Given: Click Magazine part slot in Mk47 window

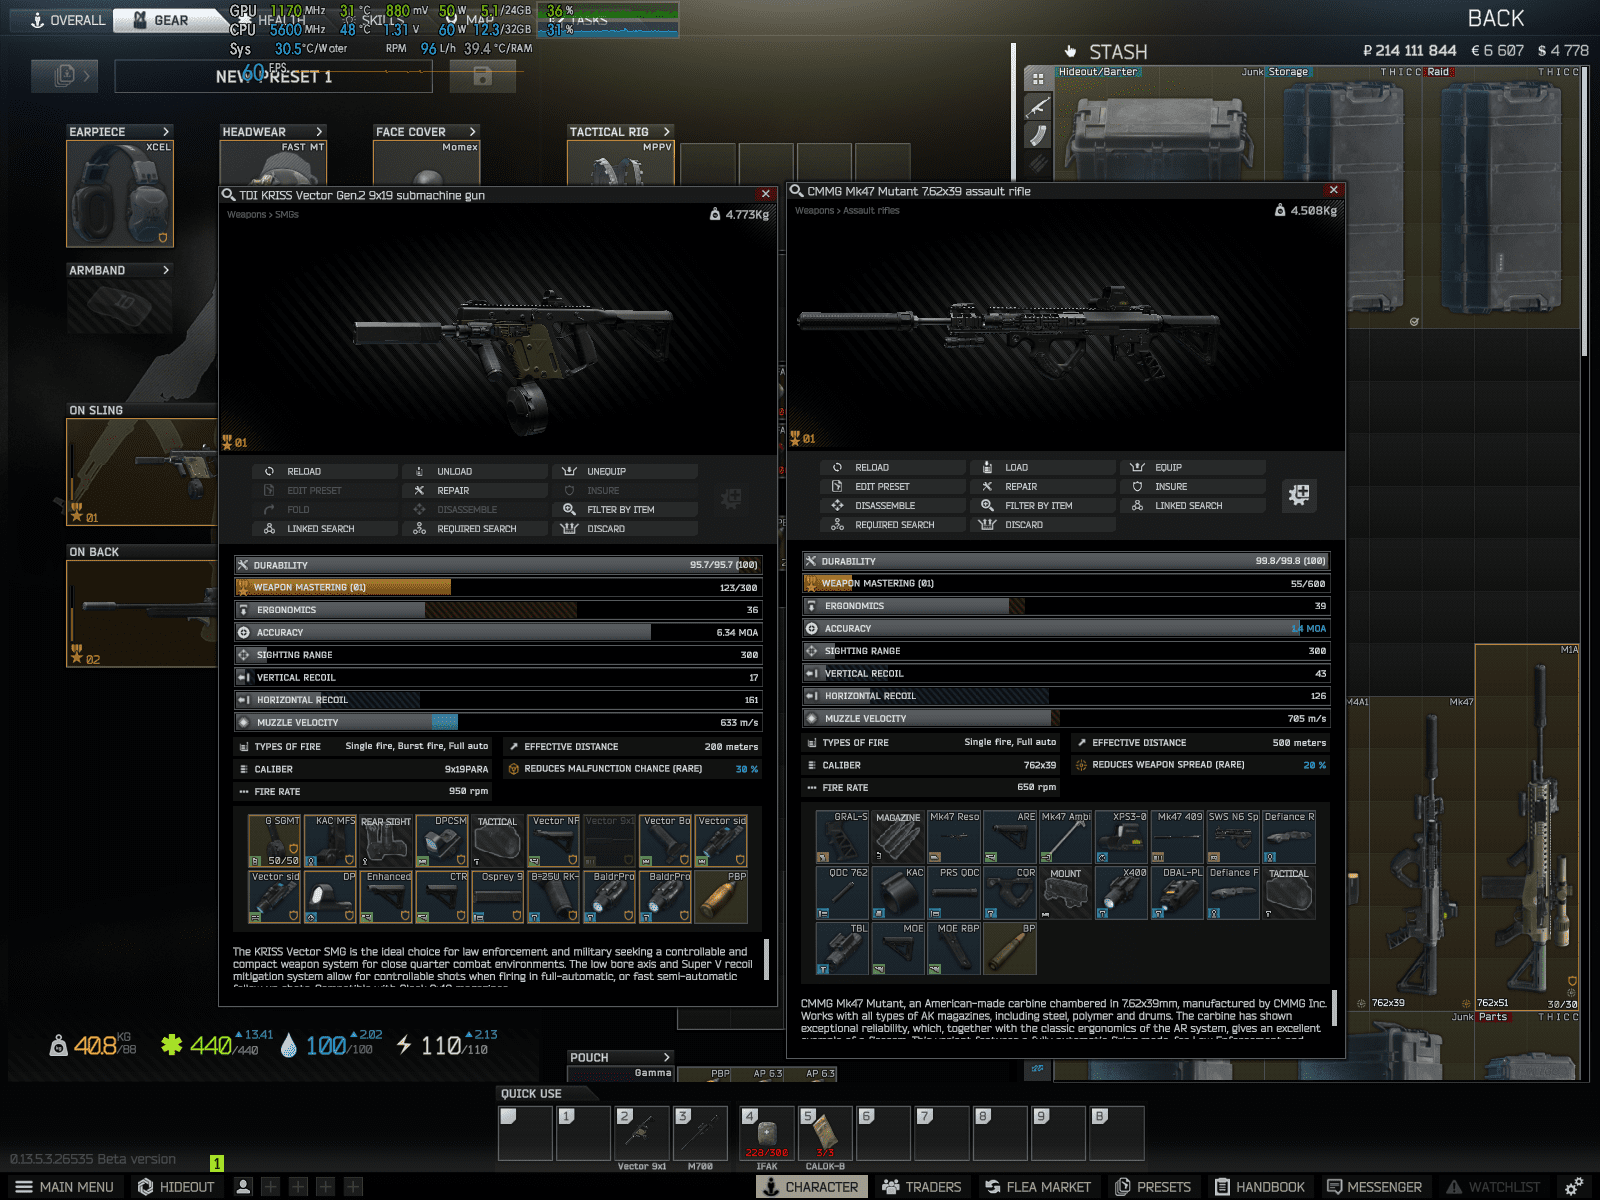Looking at the screenshot, I should [898, 837].
